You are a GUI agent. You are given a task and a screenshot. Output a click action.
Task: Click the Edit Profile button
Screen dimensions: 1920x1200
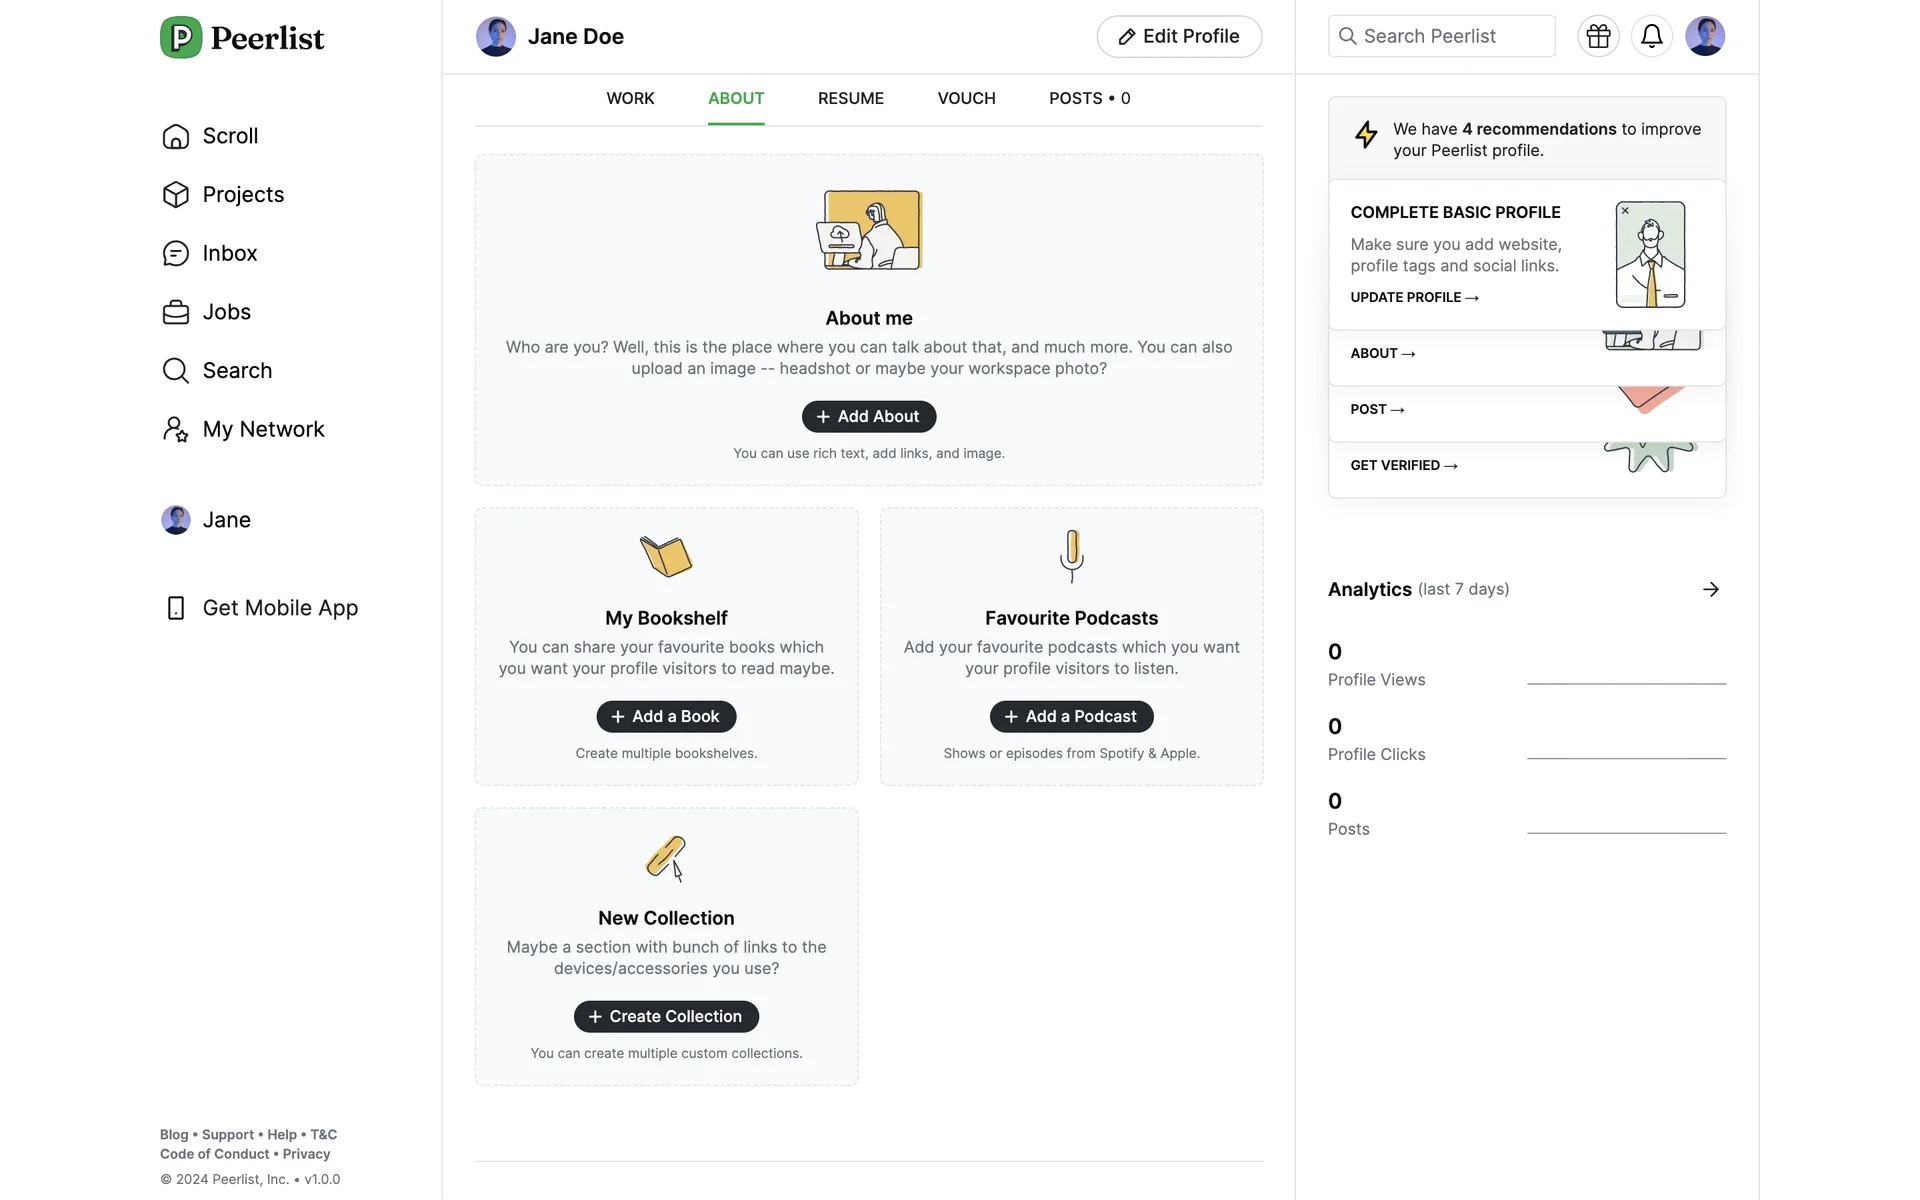click(x=1178, y=37)
